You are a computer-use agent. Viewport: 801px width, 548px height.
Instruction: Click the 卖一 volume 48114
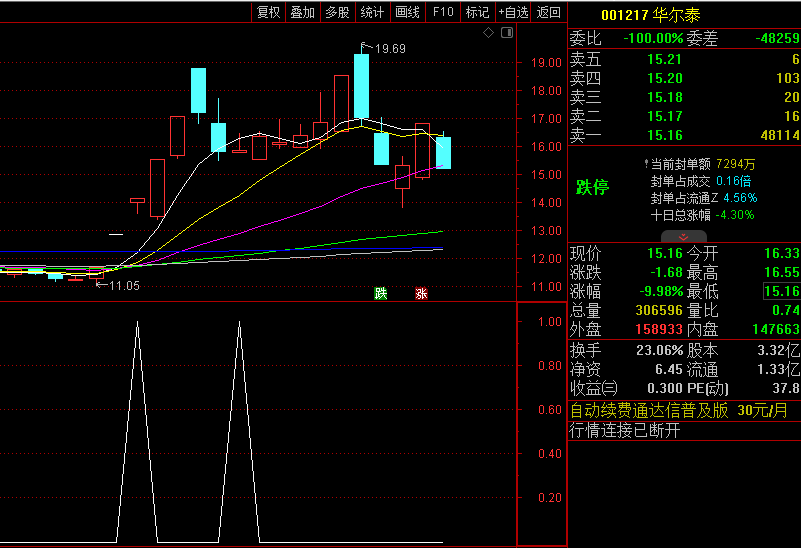point(780,135)
